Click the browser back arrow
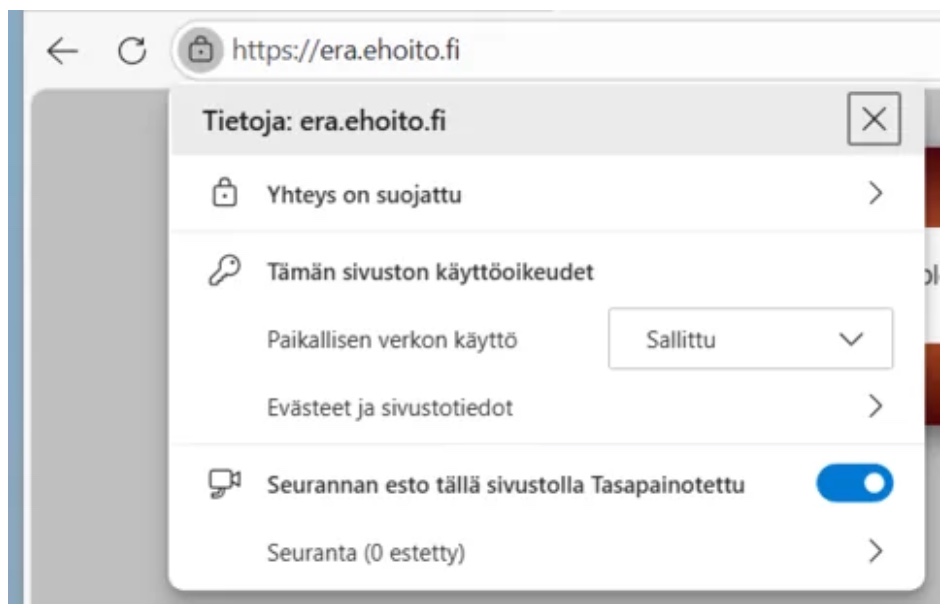 pyautogui.click(x=63, y=50)
